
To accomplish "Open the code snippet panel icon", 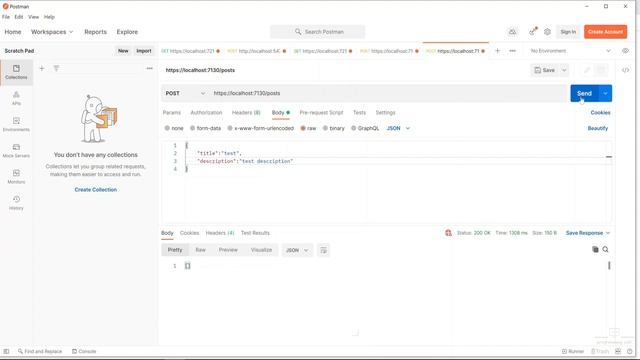I will tap(625, 70).
